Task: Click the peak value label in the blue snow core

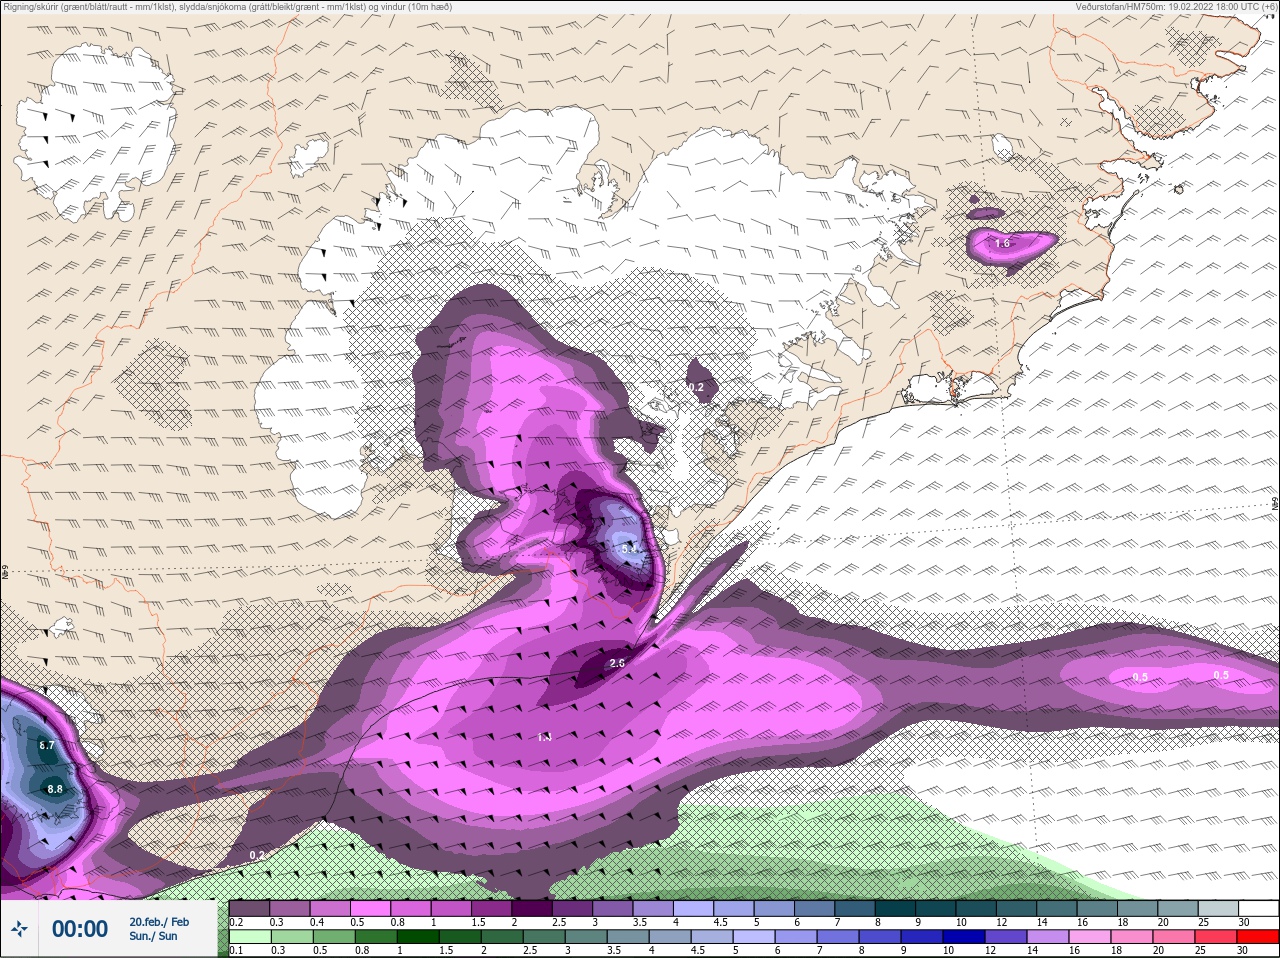Action: 629,549
